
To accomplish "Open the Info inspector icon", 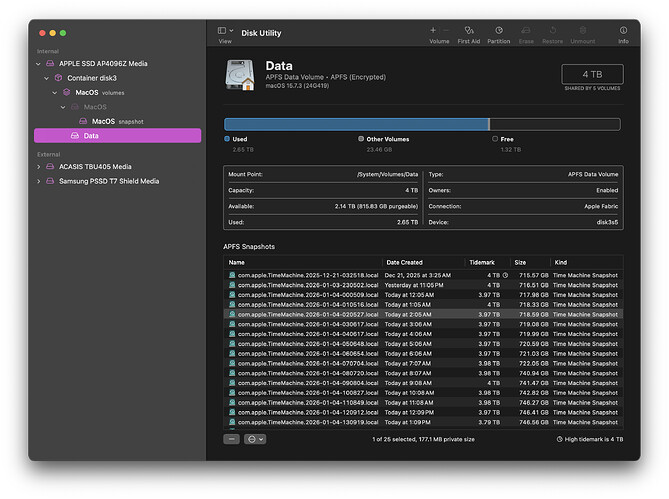I will [x=623, y=31].
